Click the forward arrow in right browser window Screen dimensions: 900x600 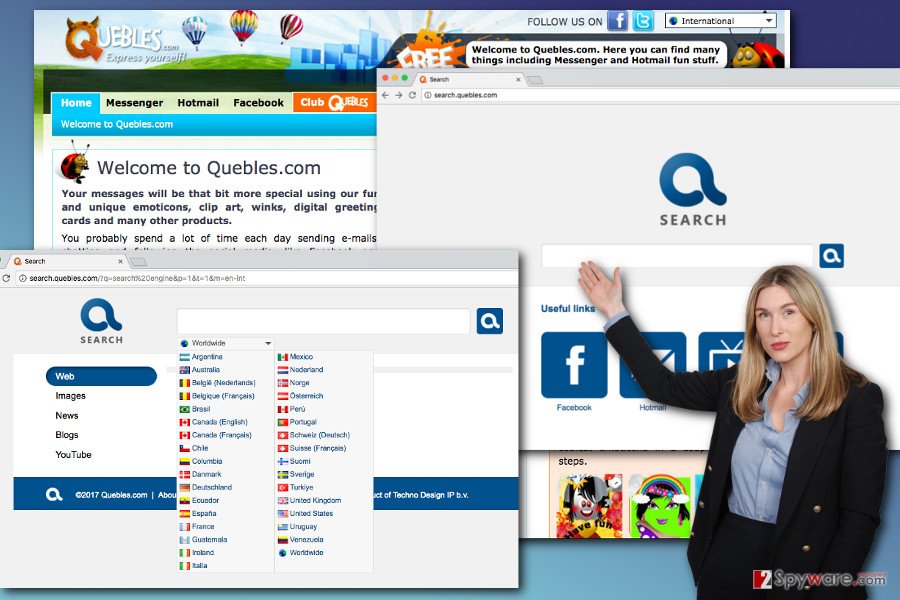[x=399, y=95]
